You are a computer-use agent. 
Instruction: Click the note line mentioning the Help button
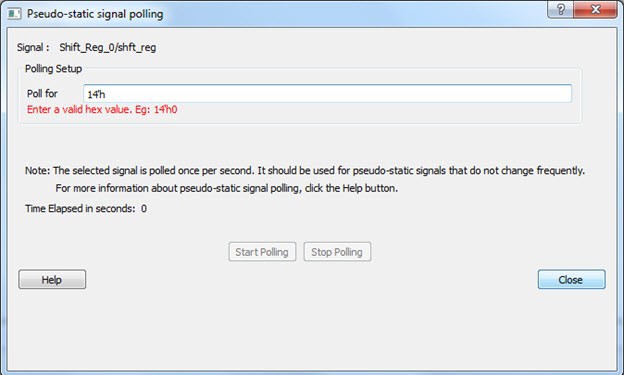pyautogui.click(x=226, y=188)
